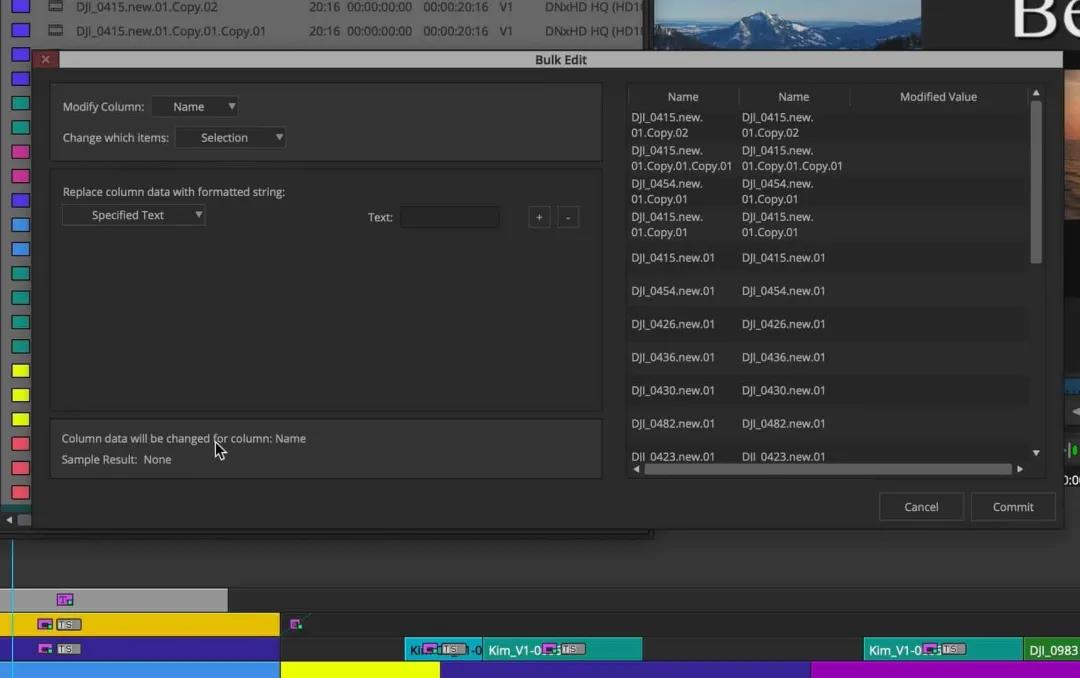1080x678 pixels.
Task: Select DJI_0454.new.01 row in preview list
Action: point(827,291)
